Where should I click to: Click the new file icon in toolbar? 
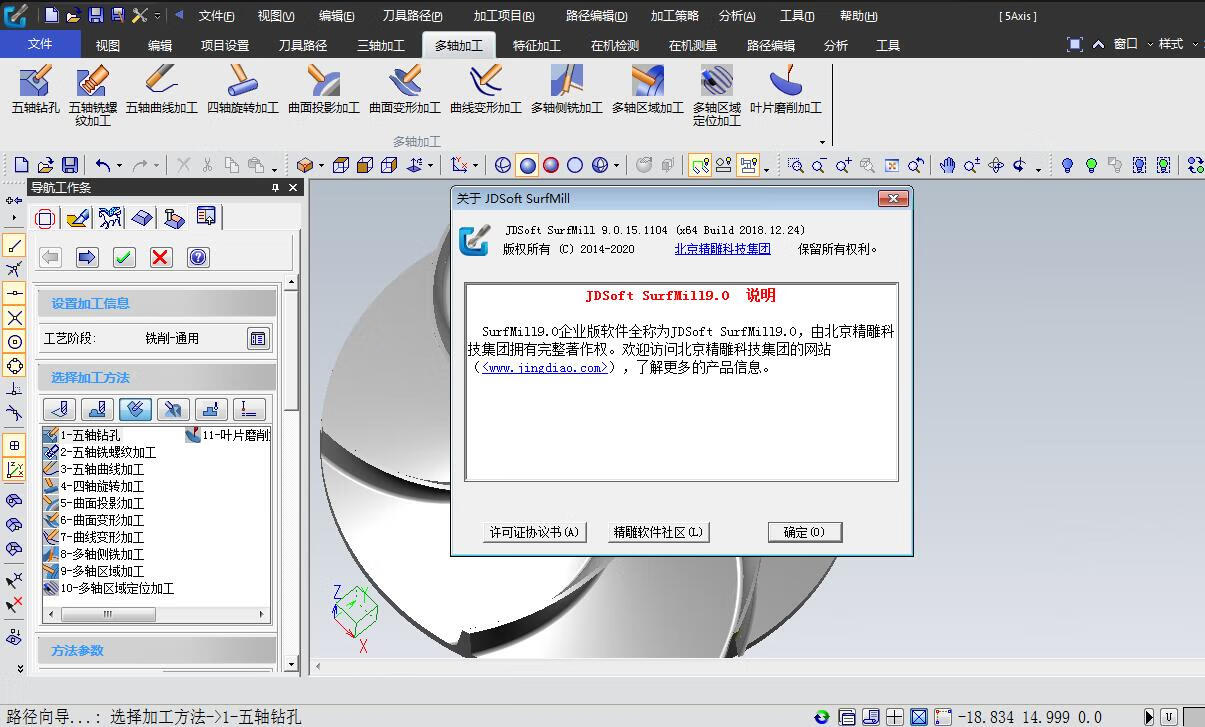(21, 165)
